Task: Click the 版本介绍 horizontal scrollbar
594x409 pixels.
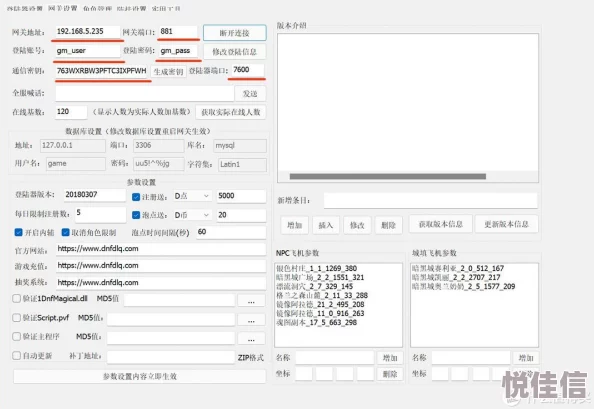Action: tap(388, 176)
